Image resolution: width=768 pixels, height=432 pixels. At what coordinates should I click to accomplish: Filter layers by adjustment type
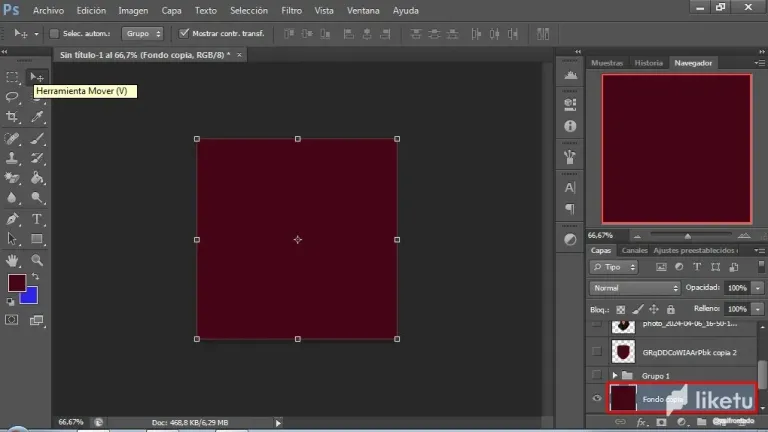pos(679,267)
